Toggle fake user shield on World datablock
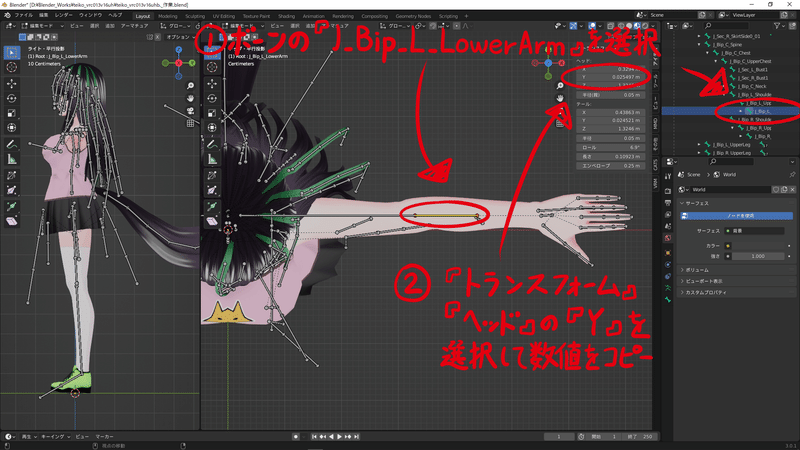The width and height of the screenshot is (800, 450). (776, 189)
